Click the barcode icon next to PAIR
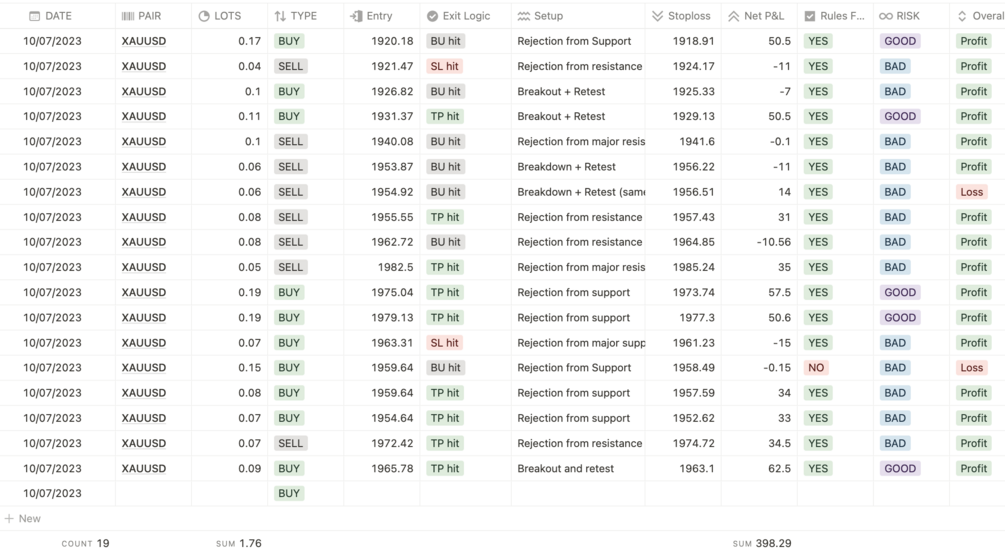Viewport: 1005px width, 557px height. coord(128,16)
